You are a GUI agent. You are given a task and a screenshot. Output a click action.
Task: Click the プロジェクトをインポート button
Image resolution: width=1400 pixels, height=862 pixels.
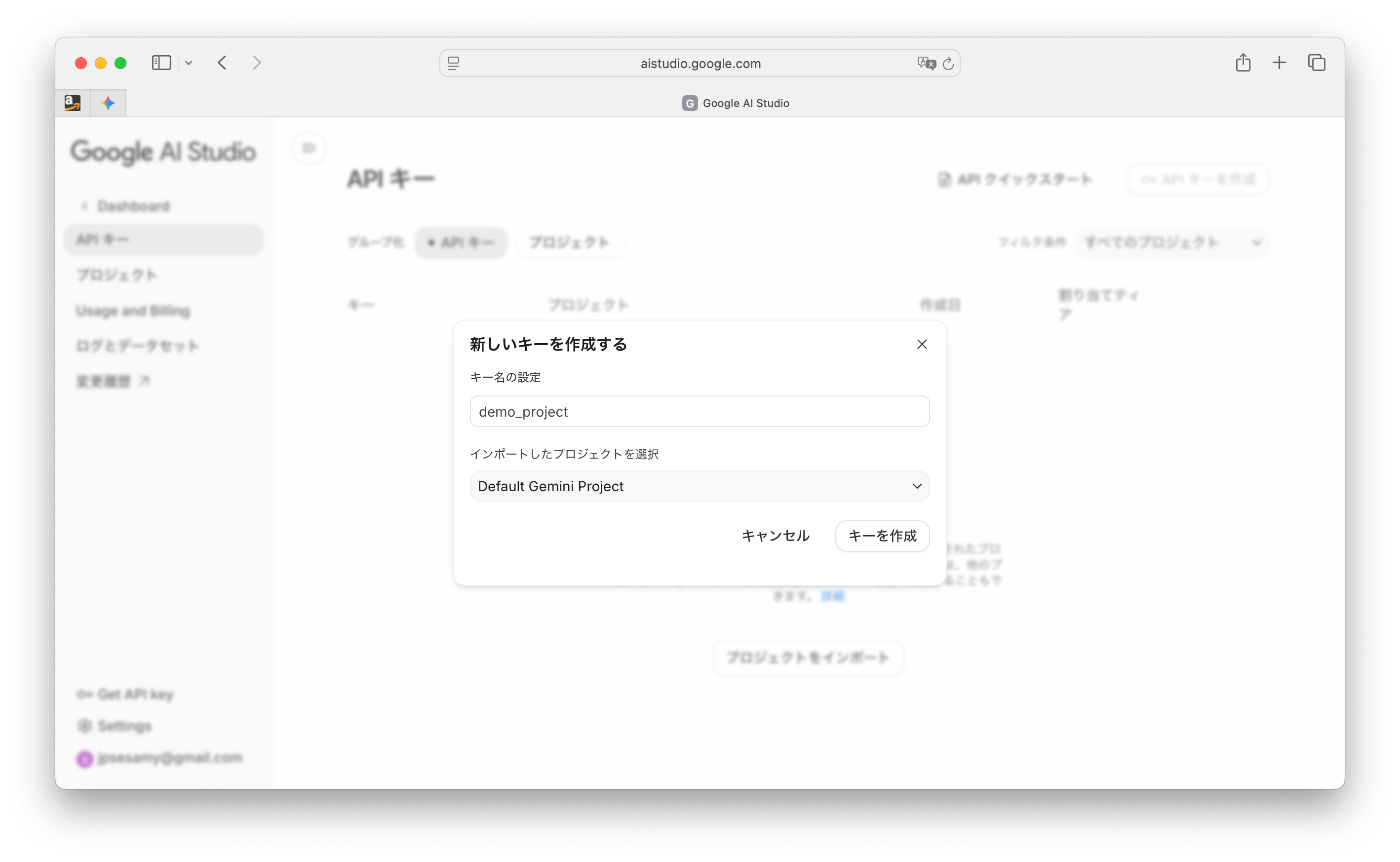808,658
